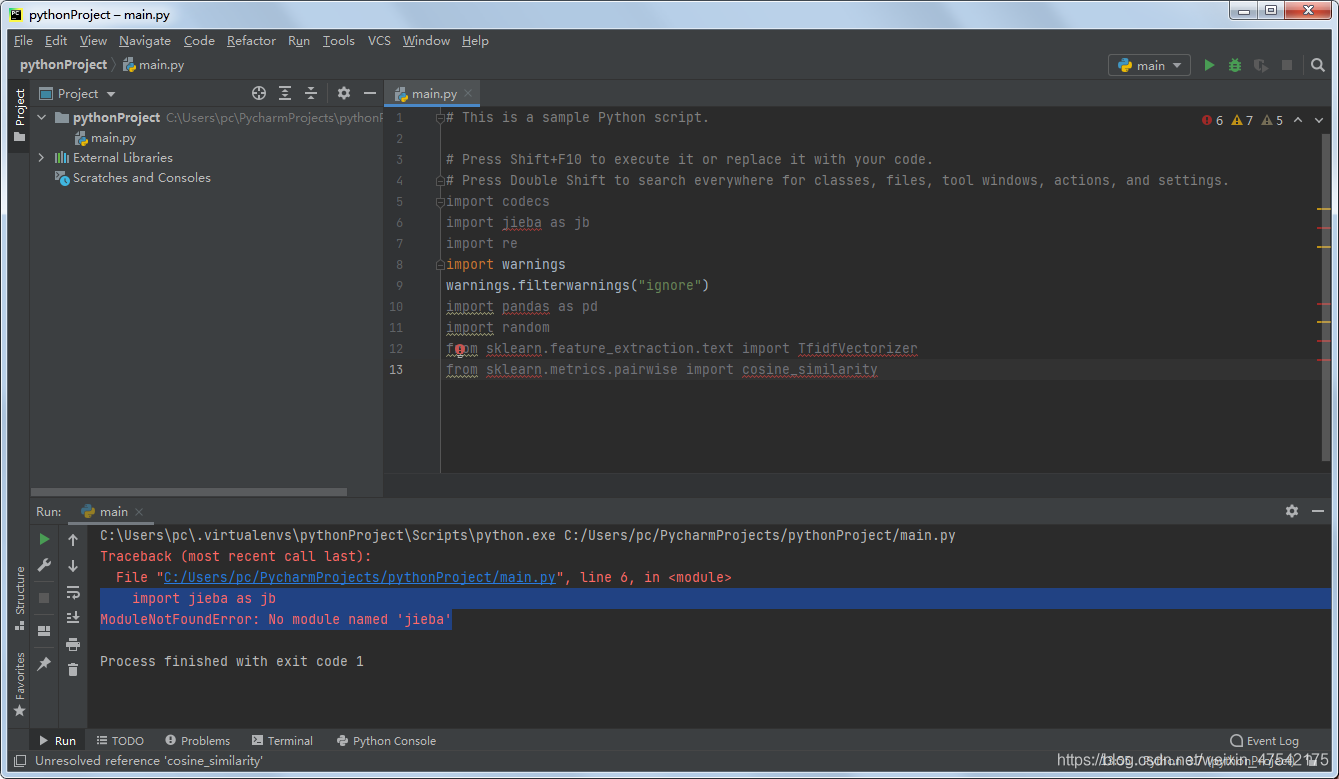Open the Refactor menu
This screenshot has width=1339, height=779.
251,41
